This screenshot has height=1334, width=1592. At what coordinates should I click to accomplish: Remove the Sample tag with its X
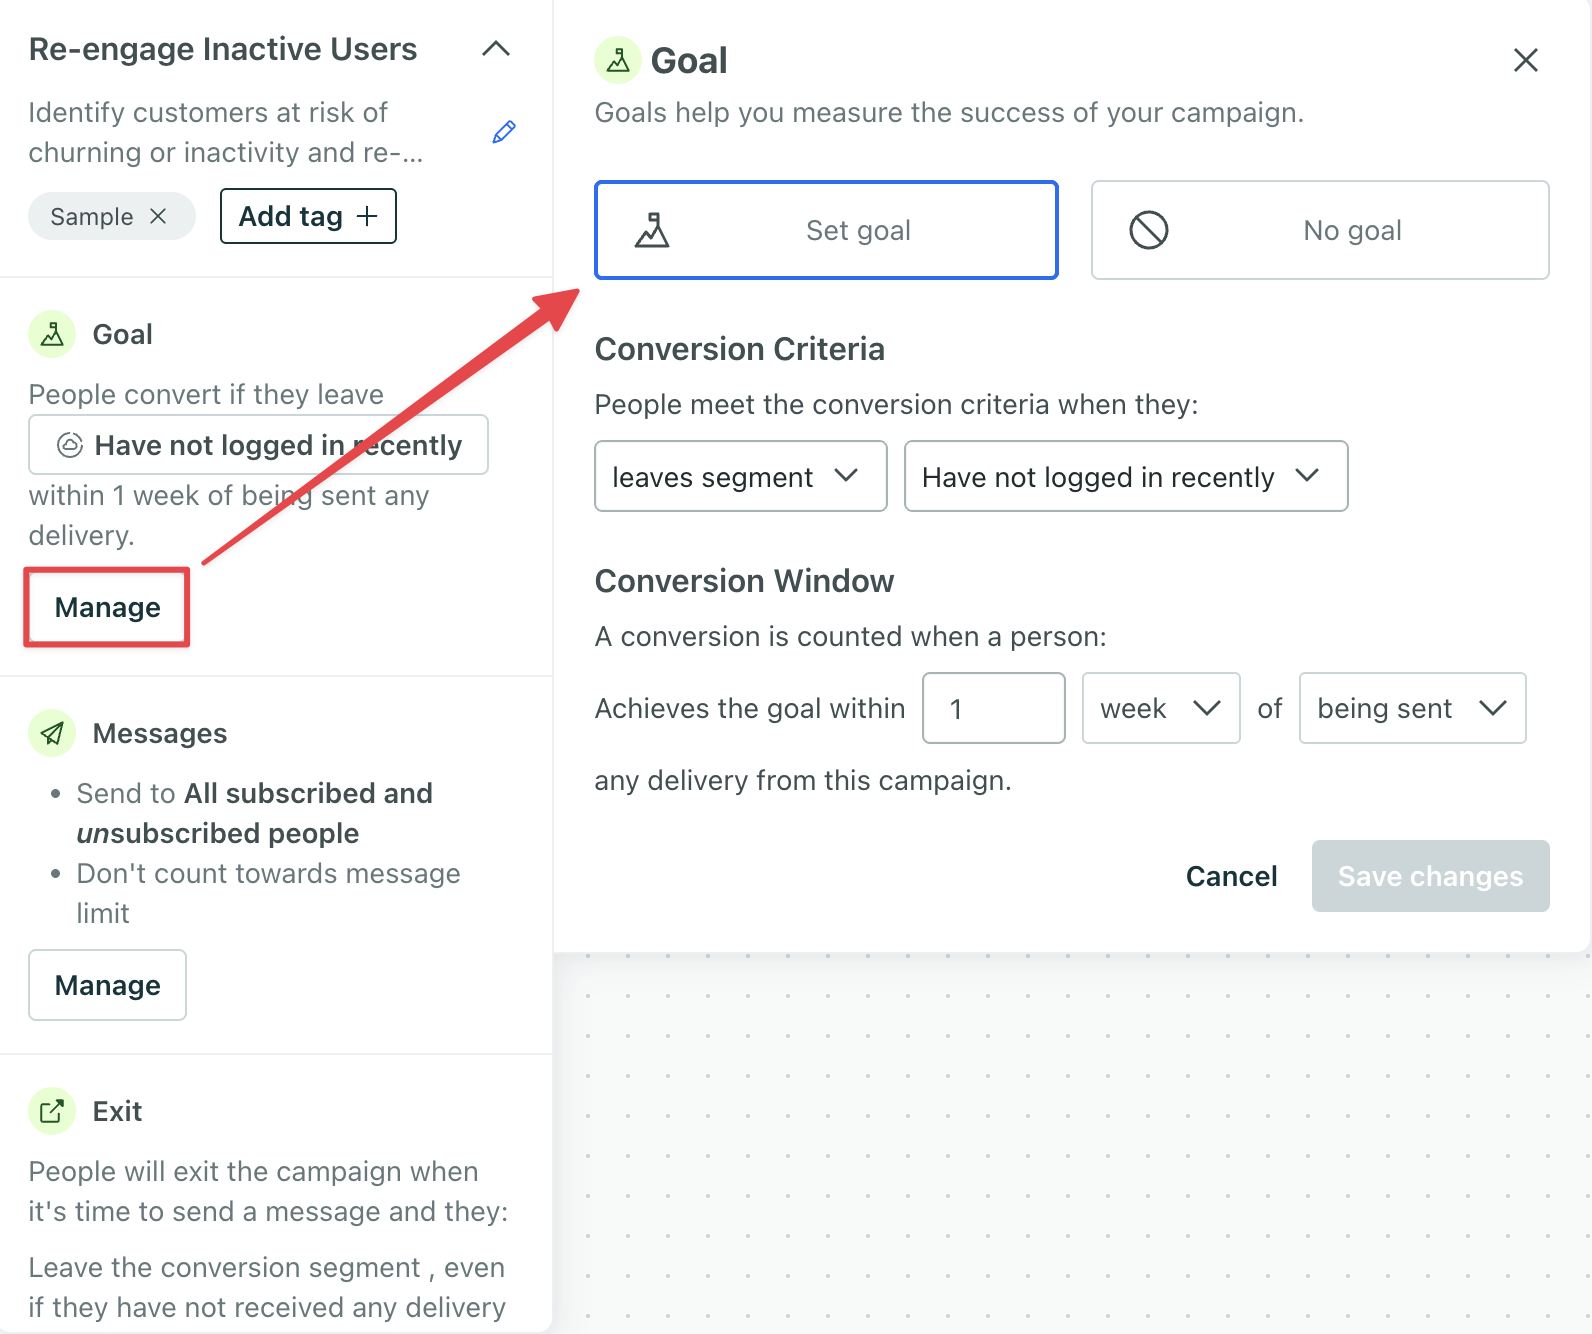click(x=158, y=216)
